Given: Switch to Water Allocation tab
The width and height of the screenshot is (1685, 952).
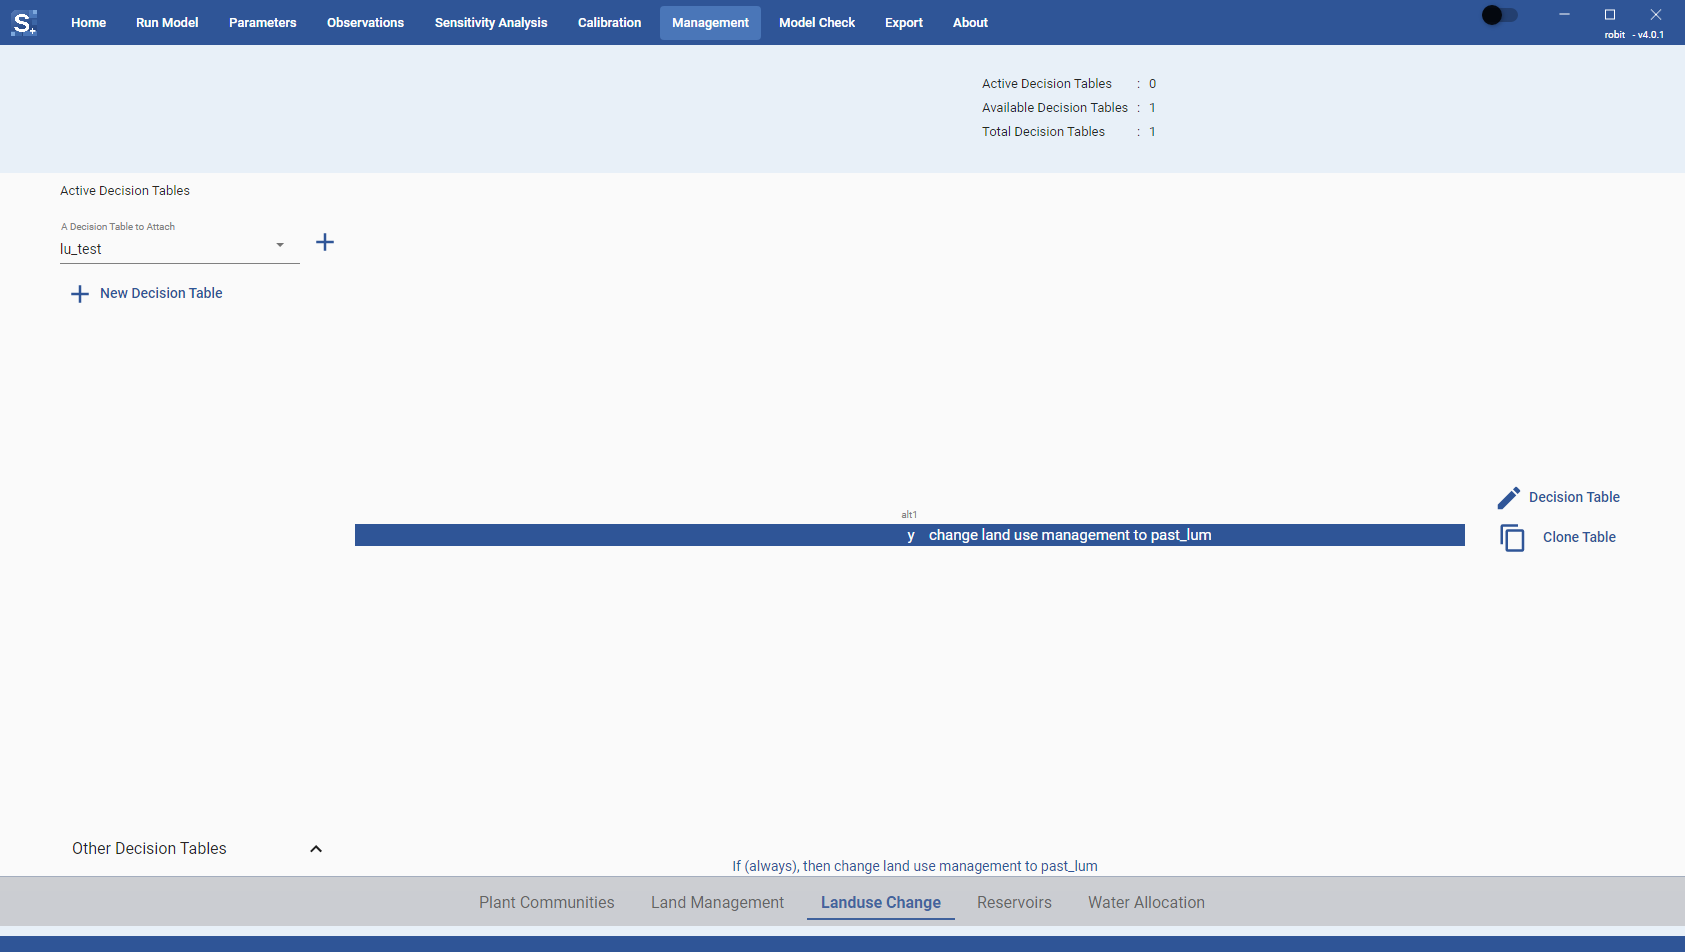Looking at the screenshot, I should pyautogui.click(x=1146, y=902).
